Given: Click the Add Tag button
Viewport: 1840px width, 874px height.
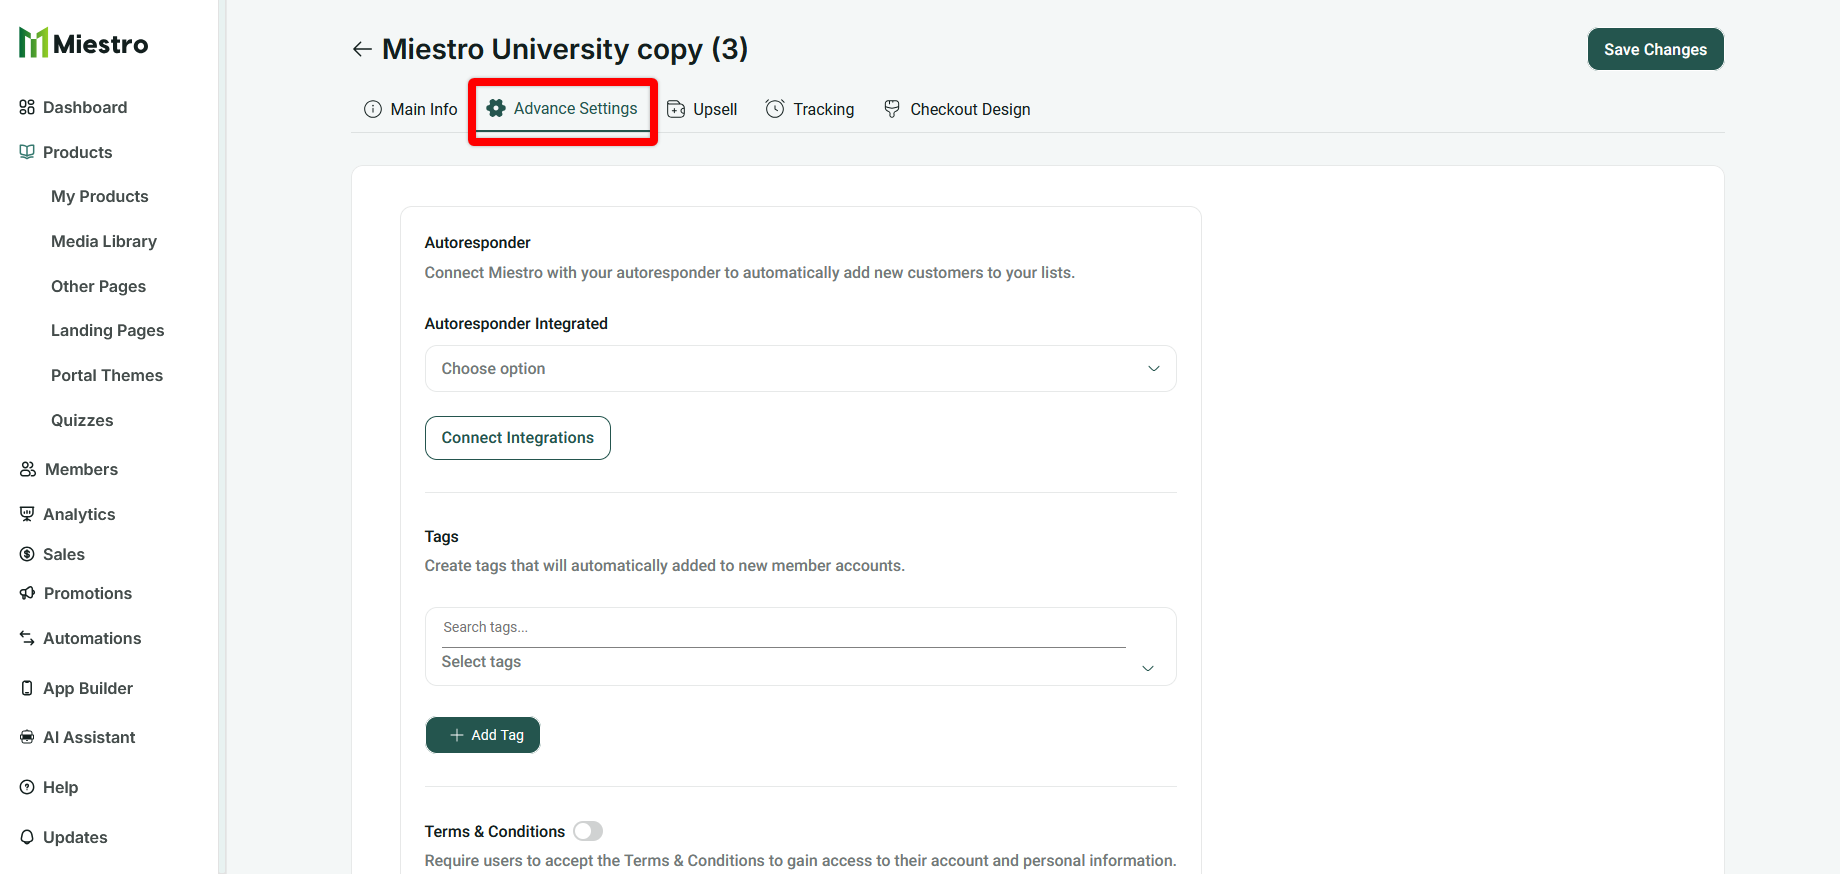Looking at the screenshot, I should (x=483, y=735).
